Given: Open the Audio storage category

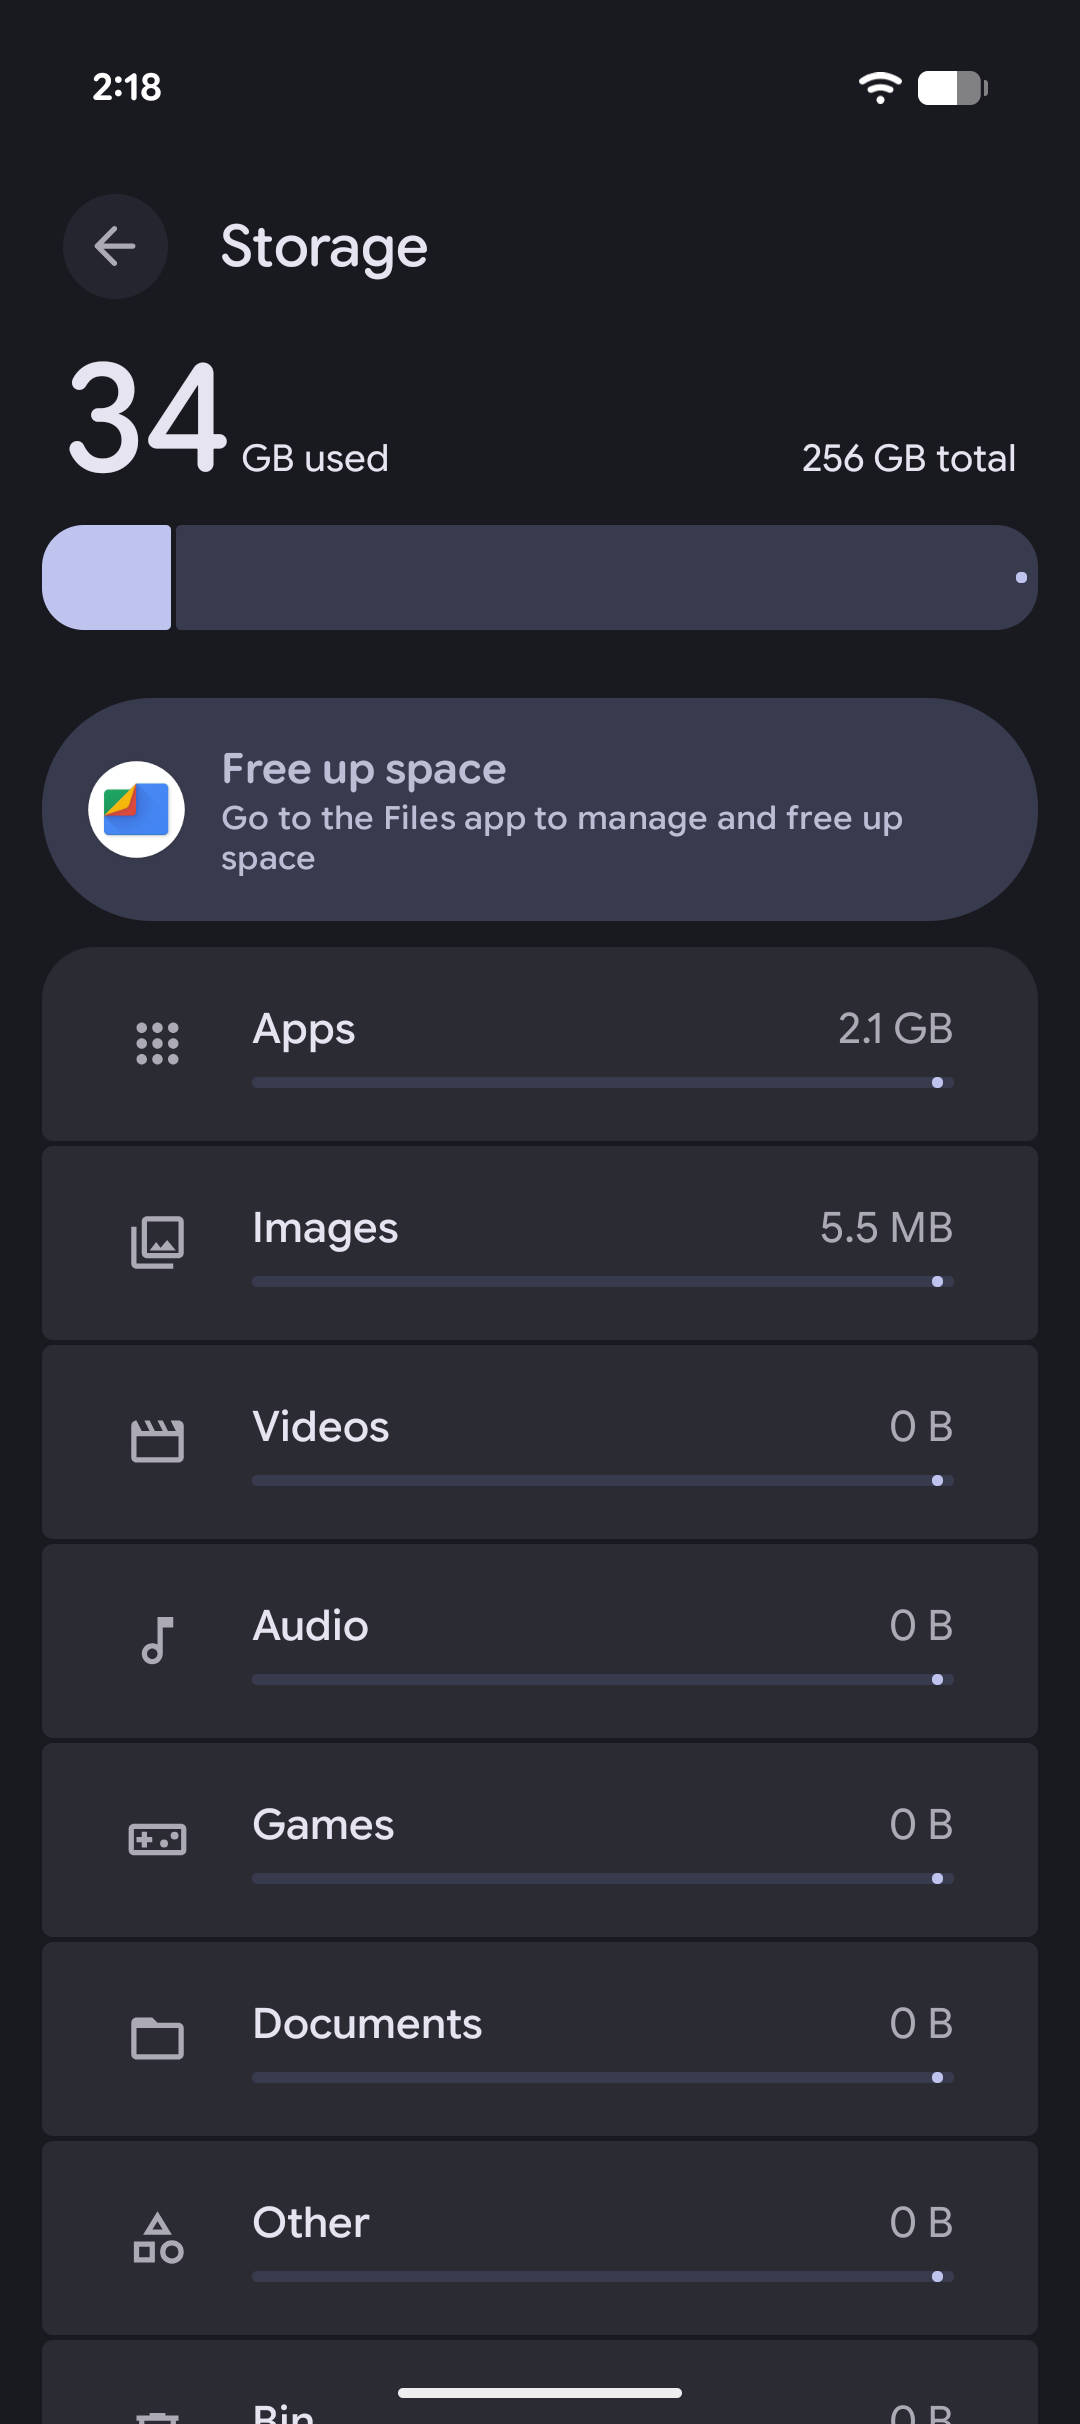Looking at the screenshot, I should point(540,1641).
